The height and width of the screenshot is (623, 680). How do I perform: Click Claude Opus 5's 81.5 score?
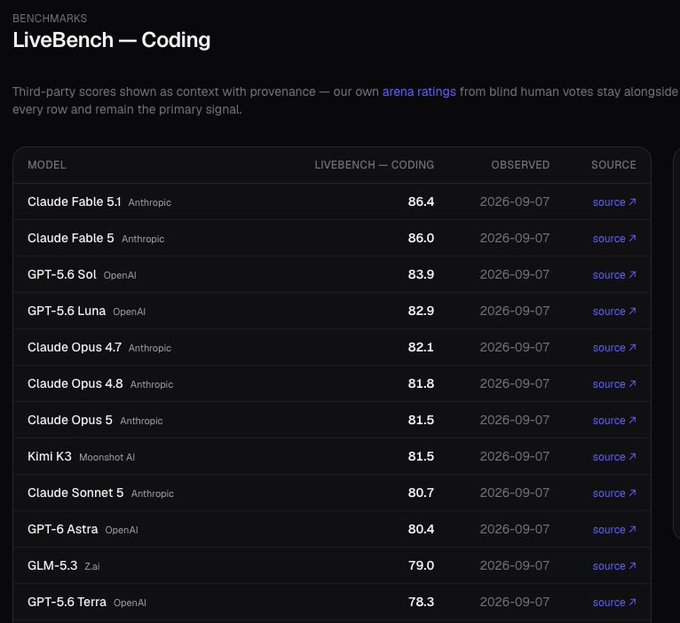click(x=421, y=420)
